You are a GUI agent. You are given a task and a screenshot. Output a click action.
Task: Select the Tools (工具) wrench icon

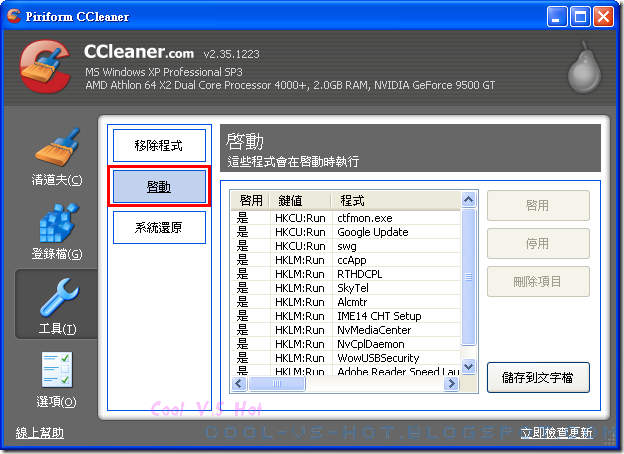pos(59,297)
